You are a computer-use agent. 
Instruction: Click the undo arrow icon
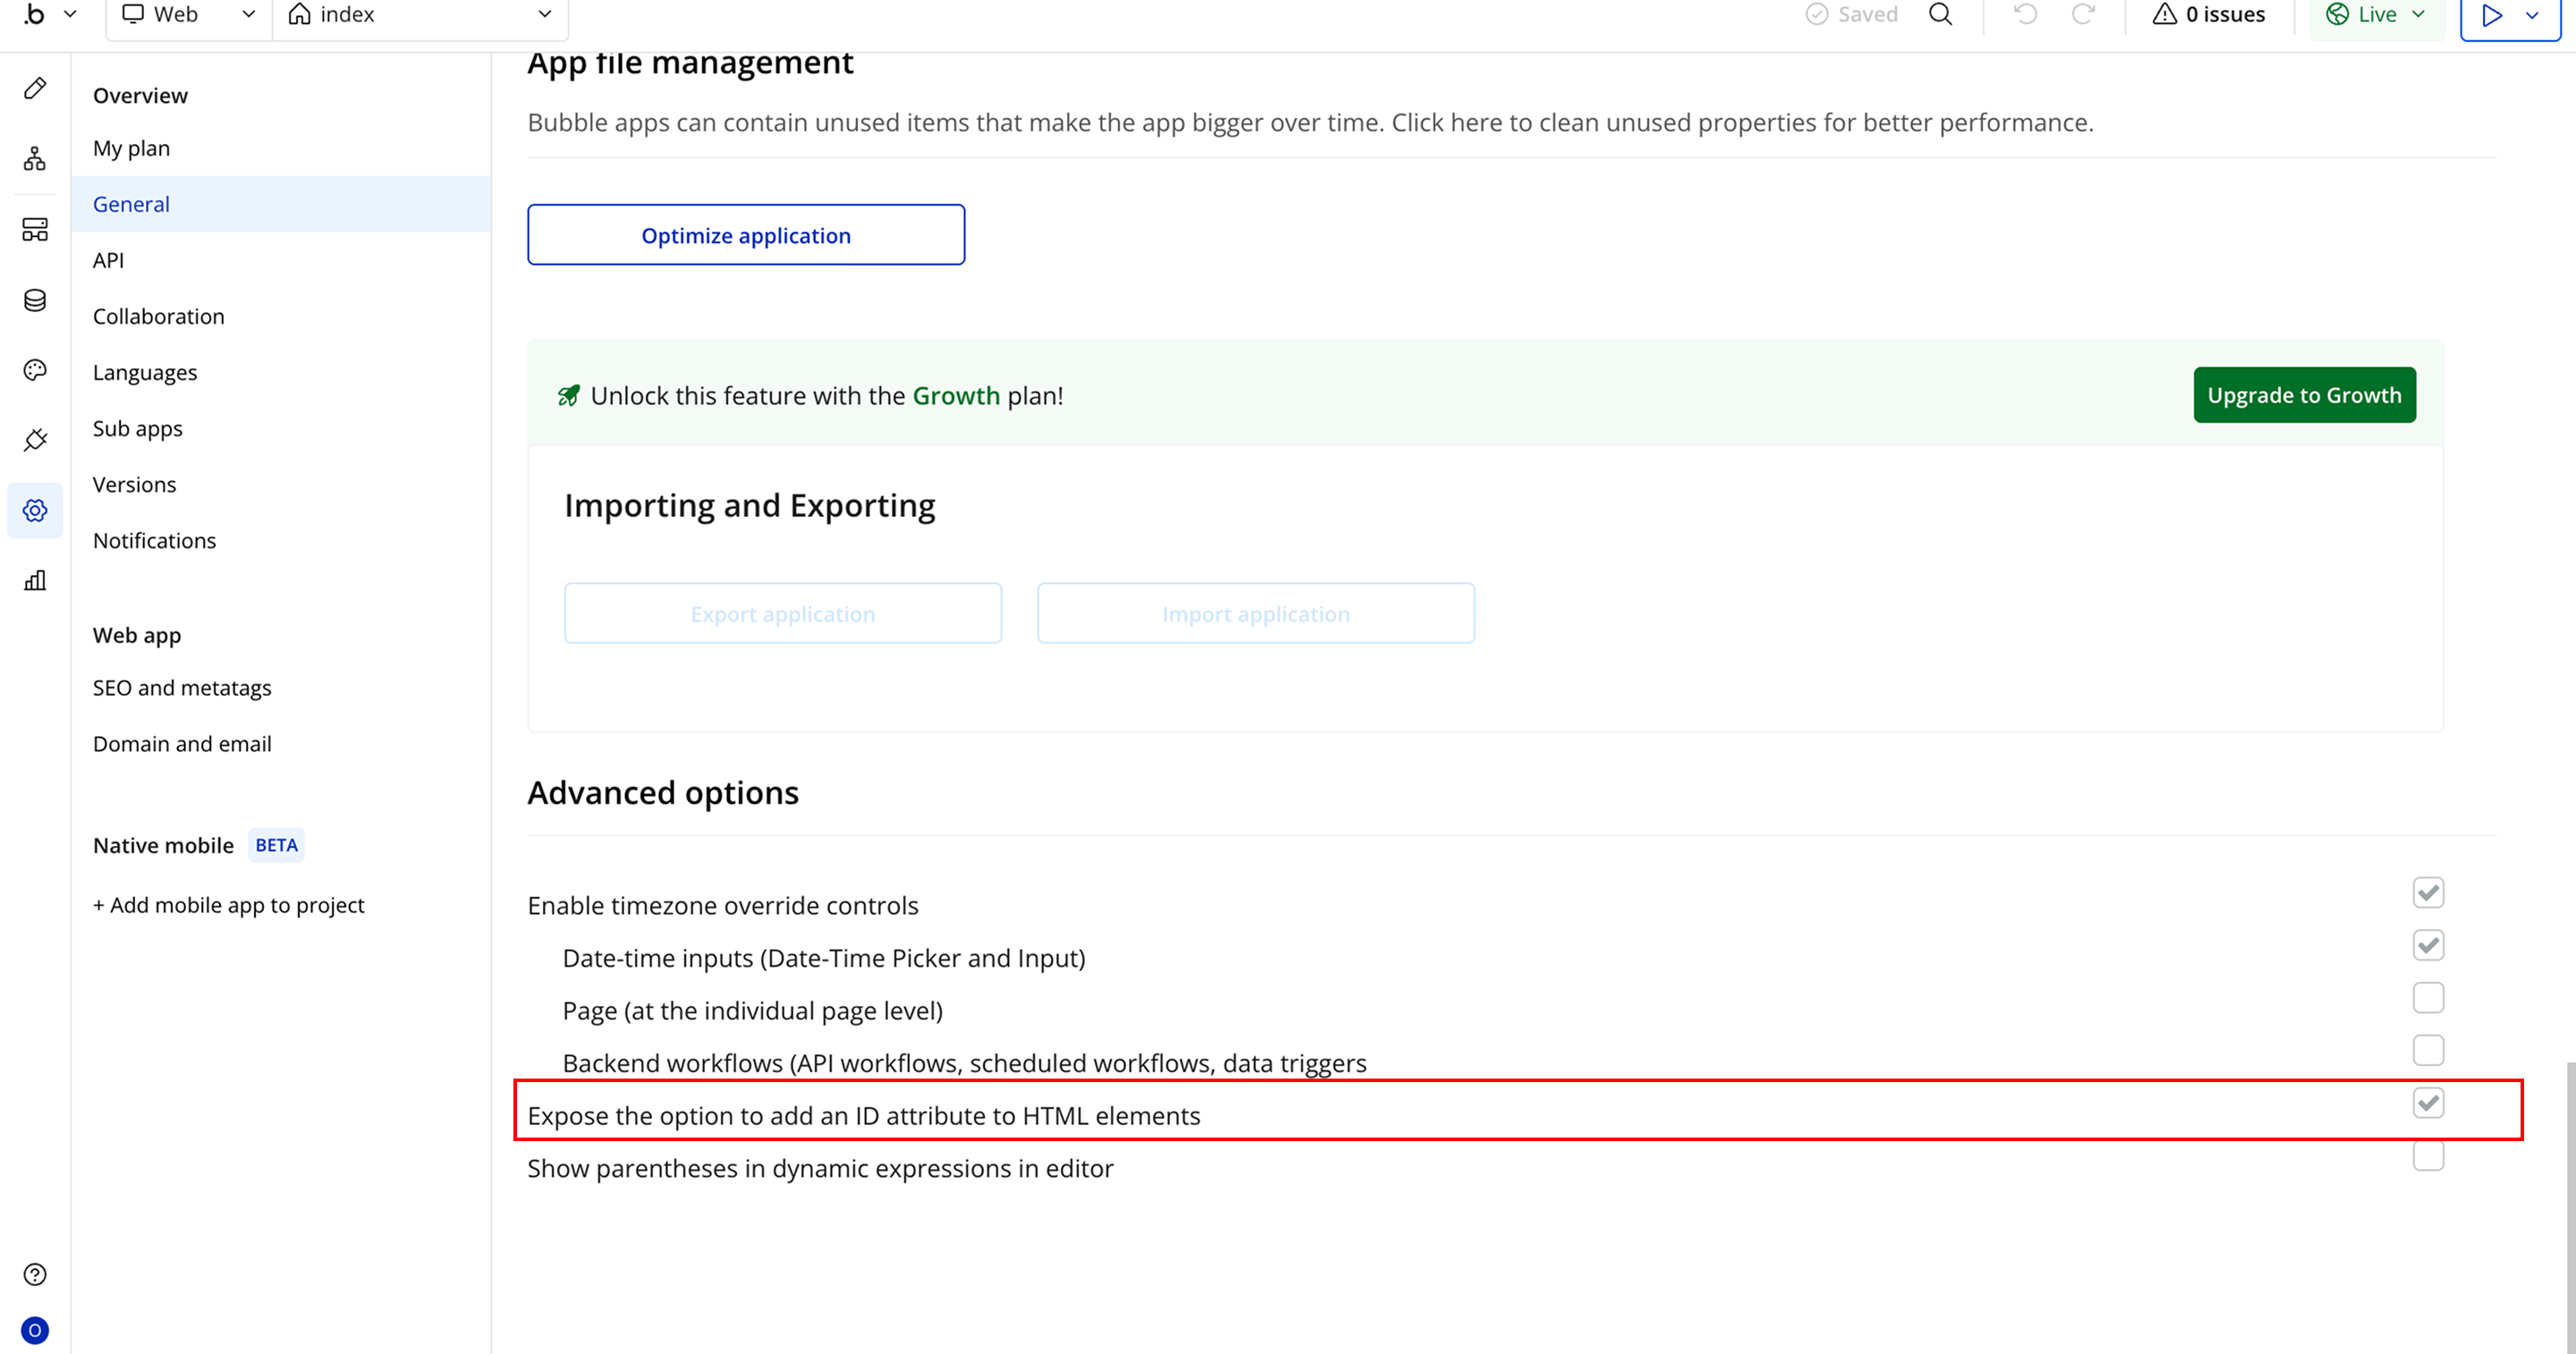[2025, 14]
